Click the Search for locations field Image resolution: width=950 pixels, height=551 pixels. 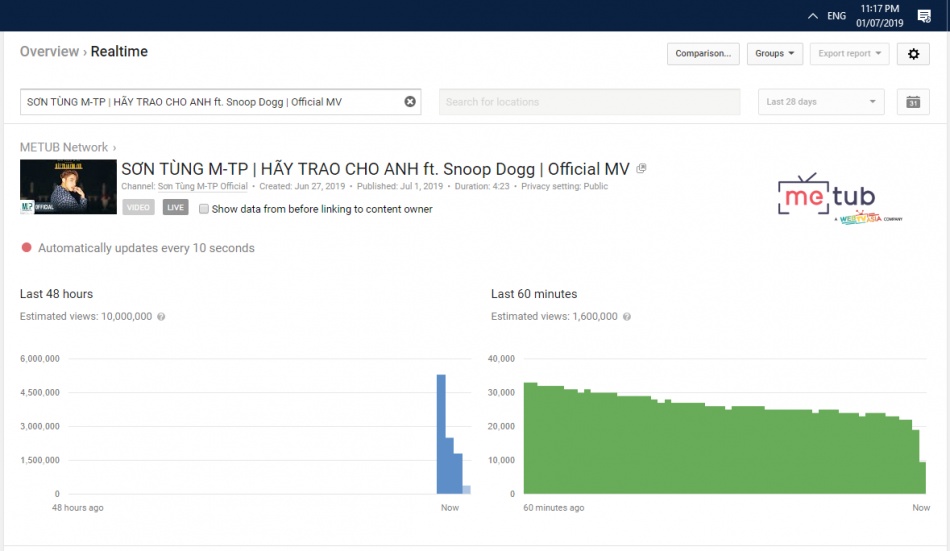589,102
